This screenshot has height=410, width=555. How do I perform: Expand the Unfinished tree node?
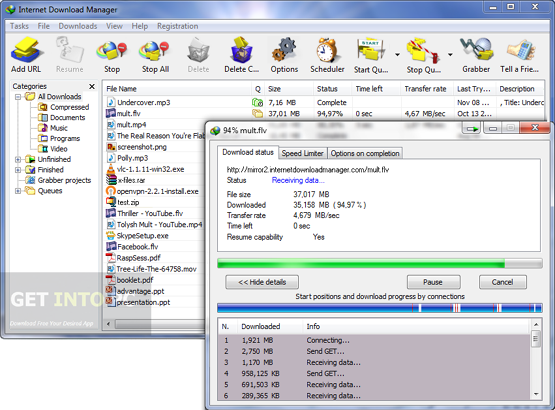pos(18,159)
